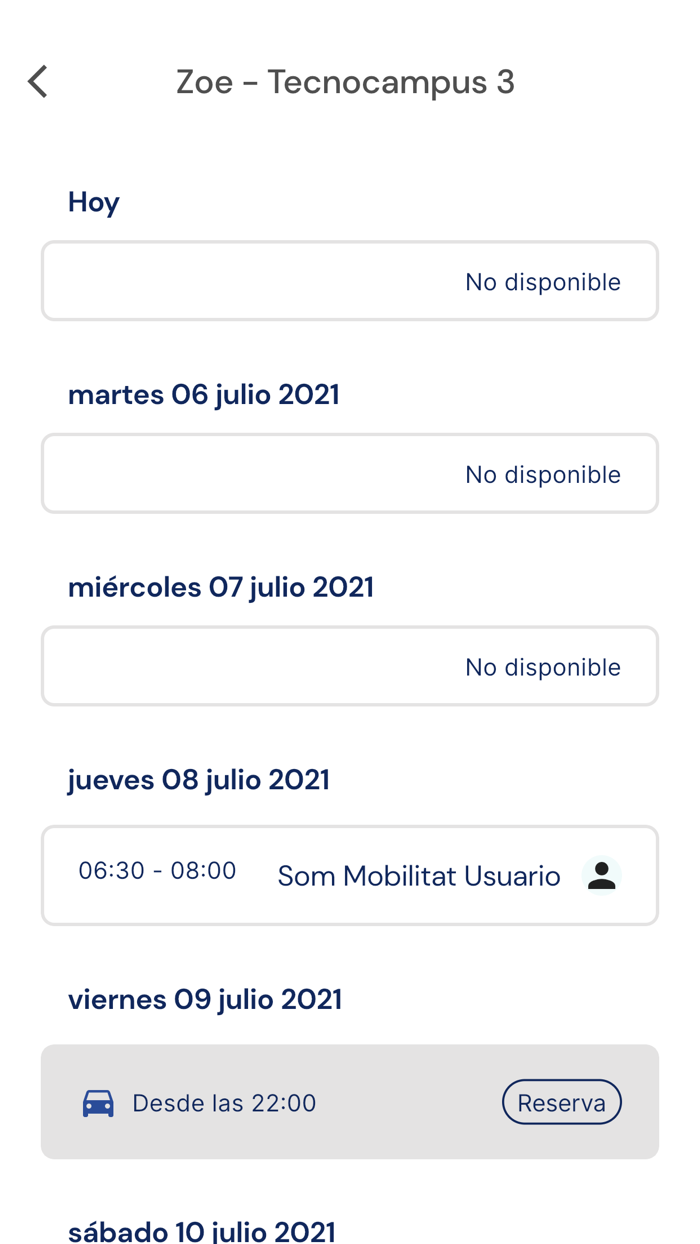700x1244 pixels.
Task: Select the jueves reservation card
Action: click(350, 875)
